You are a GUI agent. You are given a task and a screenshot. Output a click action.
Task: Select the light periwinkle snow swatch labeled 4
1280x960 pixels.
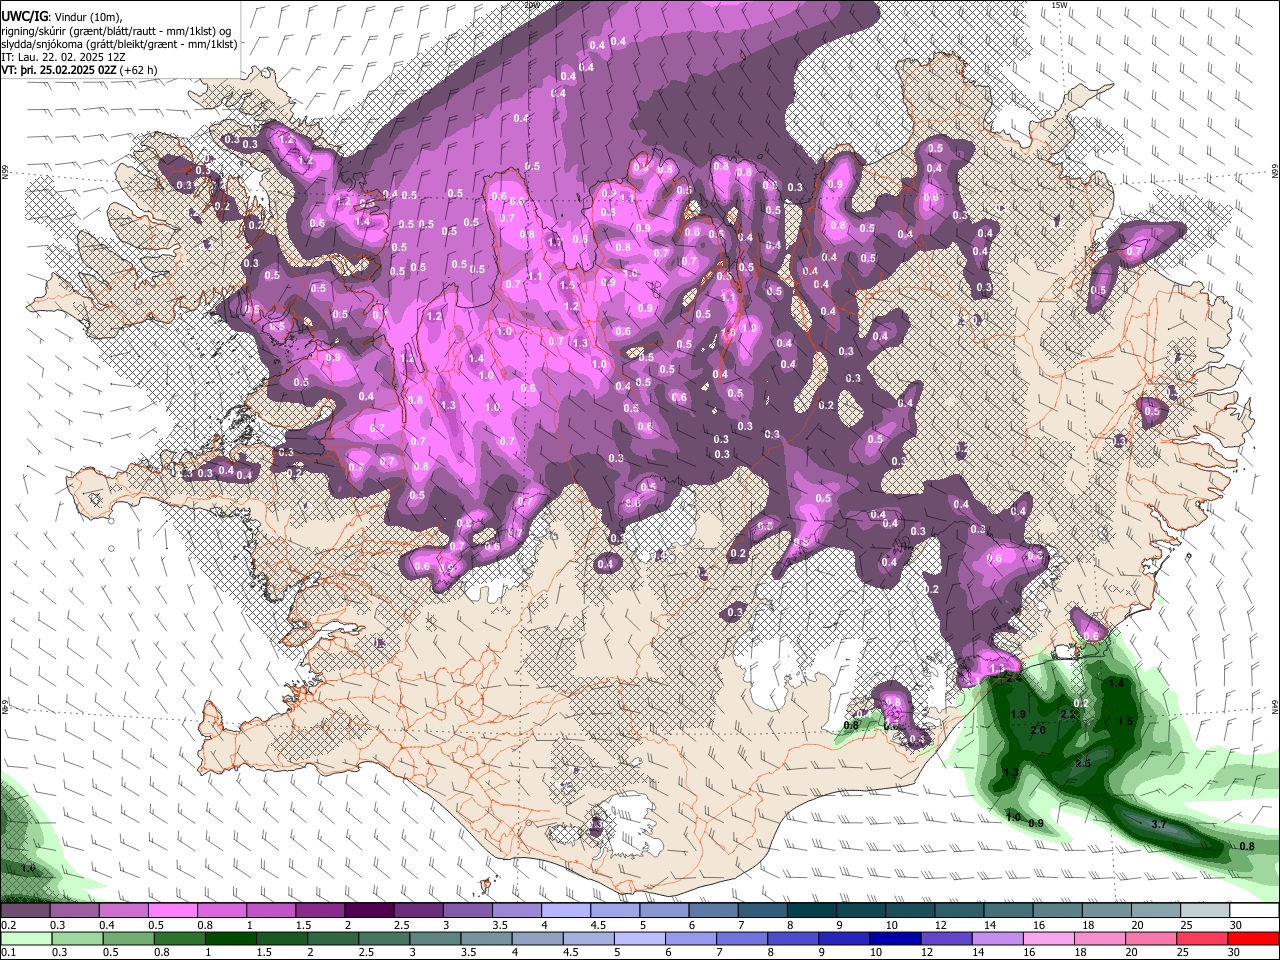566,911
